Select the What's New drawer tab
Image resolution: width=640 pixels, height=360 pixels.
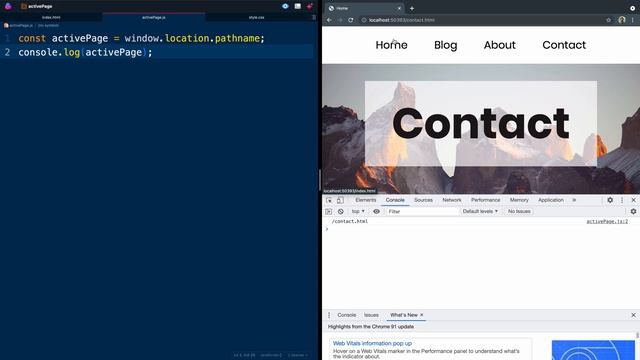click(404, 315)
